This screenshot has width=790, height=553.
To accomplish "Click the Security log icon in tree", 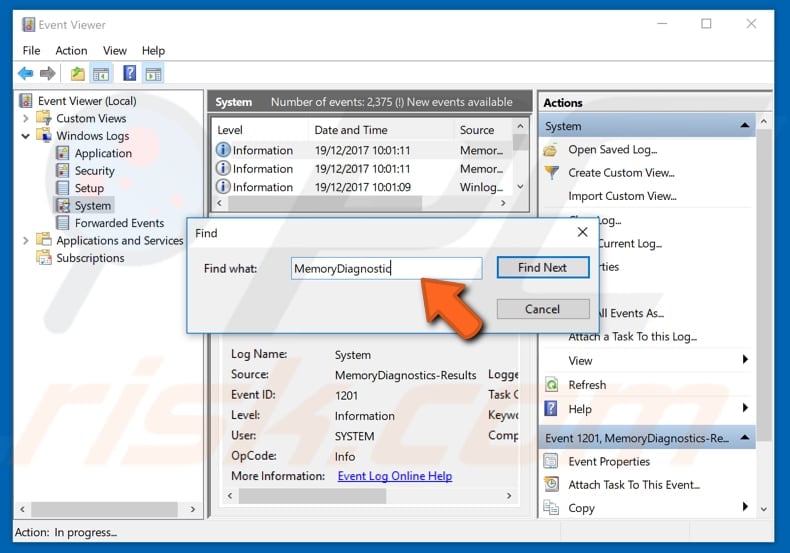I will tap(63, 170).
